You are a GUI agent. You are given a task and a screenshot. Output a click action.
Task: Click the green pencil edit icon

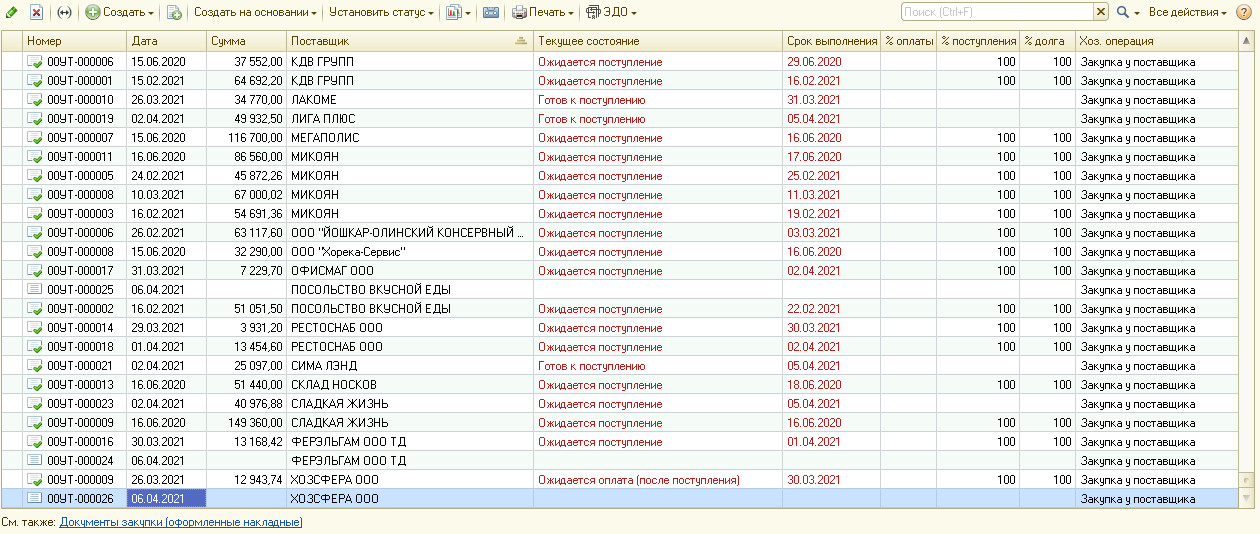tap(12, 12)
